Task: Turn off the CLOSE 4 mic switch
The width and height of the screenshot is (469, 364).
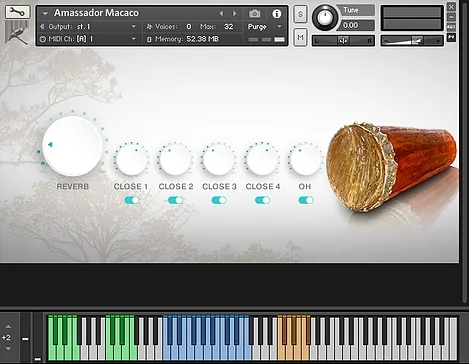Action: click(262, 200)
